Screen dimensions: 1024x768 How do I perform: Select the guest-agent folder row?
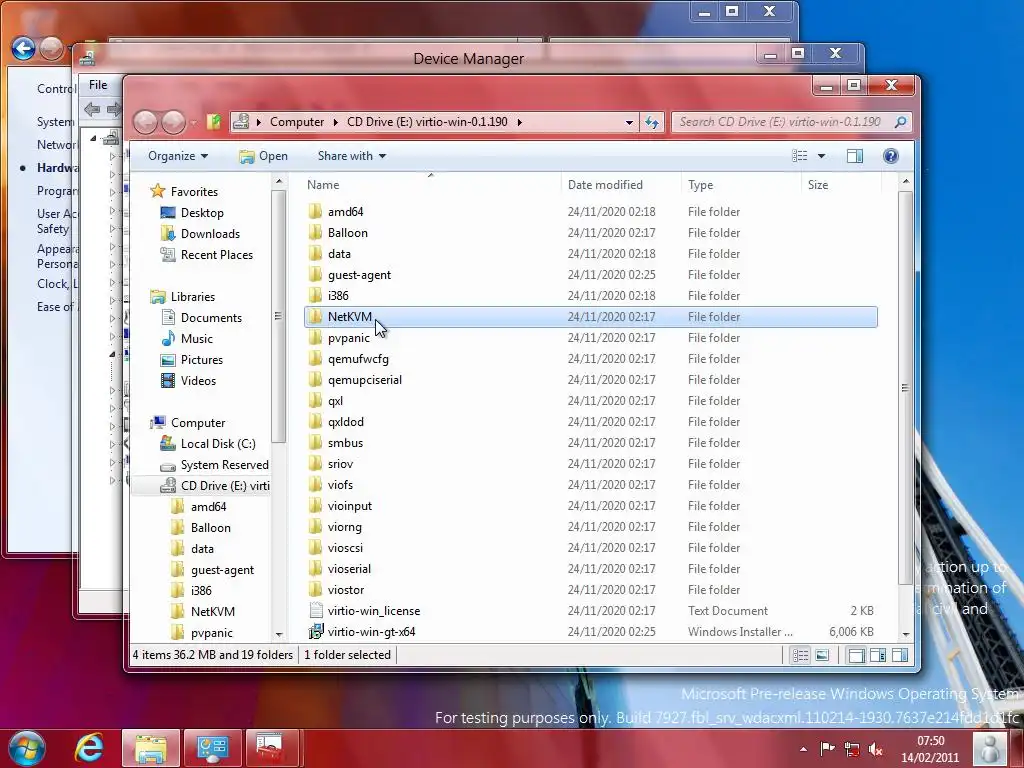tap(591, 275)
